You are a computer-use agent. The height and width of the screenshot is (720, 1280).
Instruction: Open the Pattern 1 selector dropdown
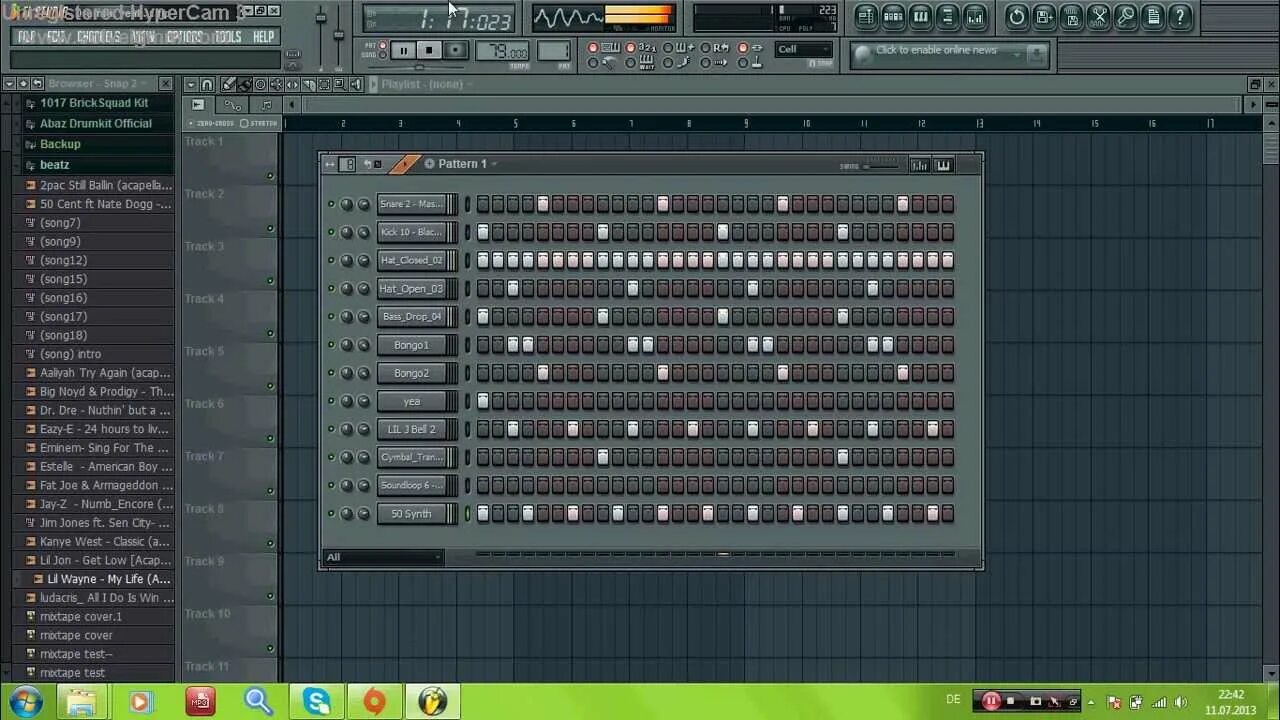coord(461,164)
